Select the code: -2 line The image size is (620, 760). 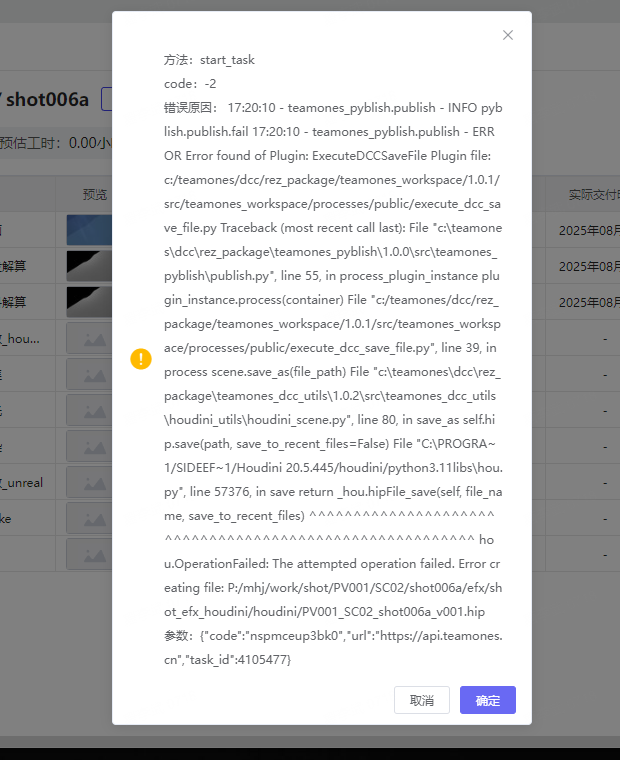coord(190,84)
